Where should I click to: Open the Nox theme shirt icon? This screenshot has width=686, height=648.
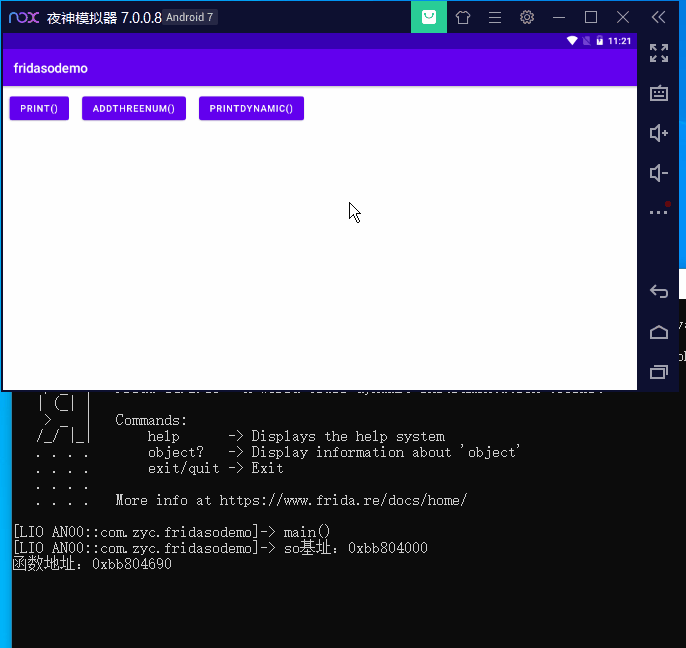[x=462, y=18]
